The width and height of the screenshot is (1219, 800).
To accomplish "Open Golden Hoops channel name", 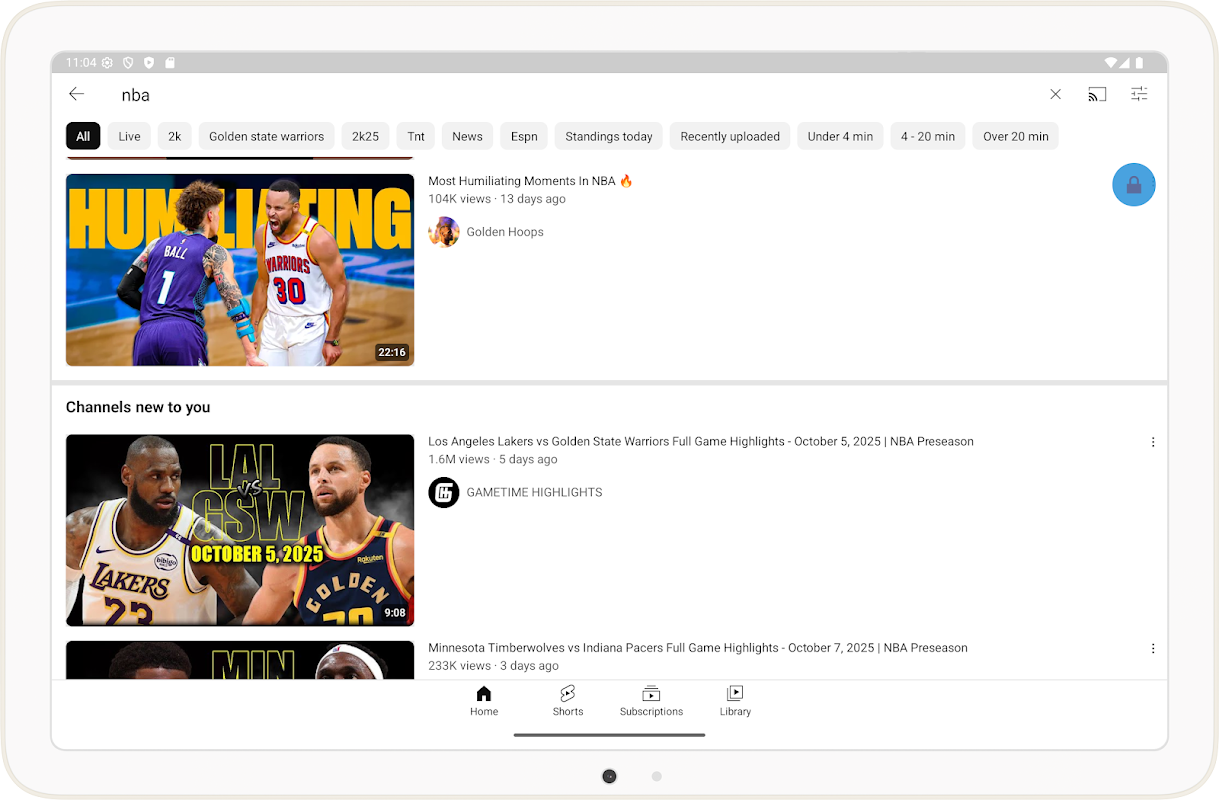I will point(505,232).
